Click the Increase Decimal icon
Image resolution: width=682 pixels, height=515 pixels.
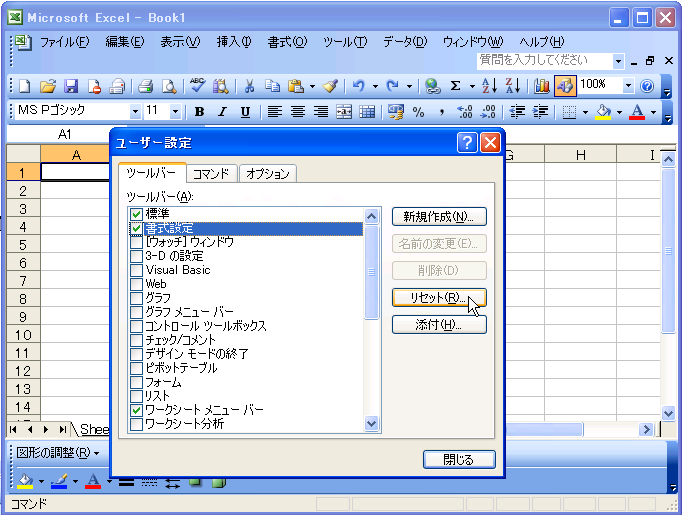tap(465, 112)
